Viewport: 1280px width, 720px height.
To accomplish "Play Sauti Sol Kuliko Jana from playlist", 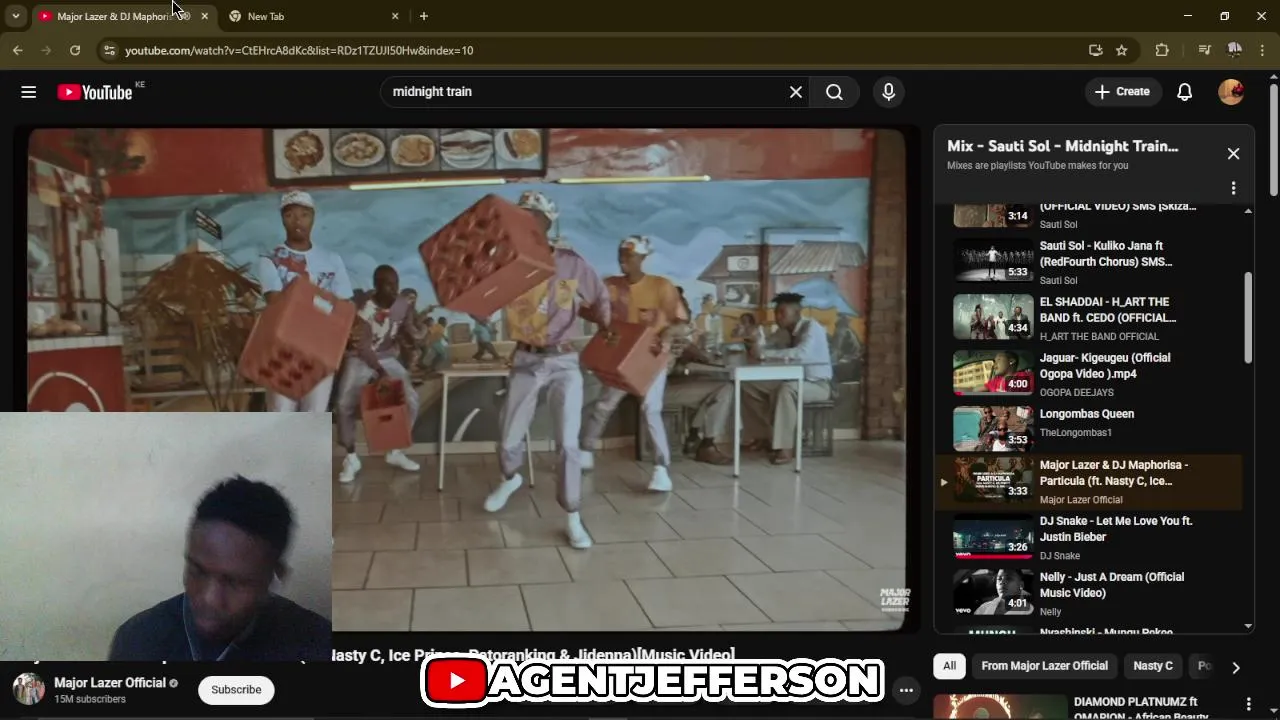I will [x=1090, y=262].
